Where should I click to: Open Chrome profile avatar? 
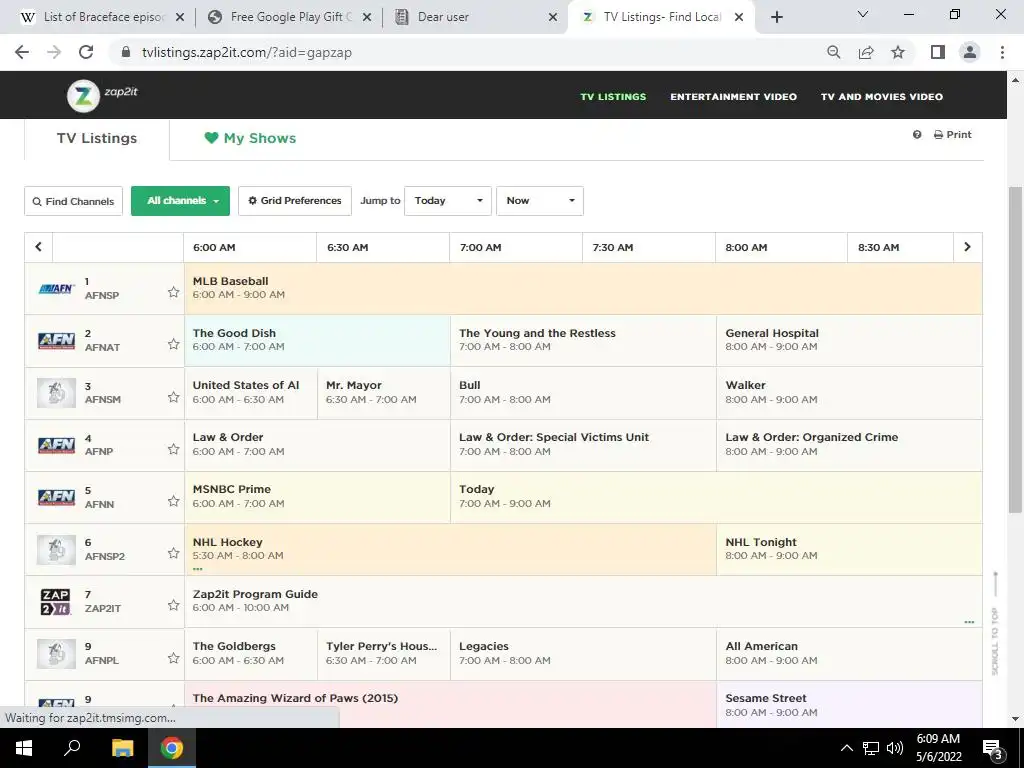coord(970,52)
